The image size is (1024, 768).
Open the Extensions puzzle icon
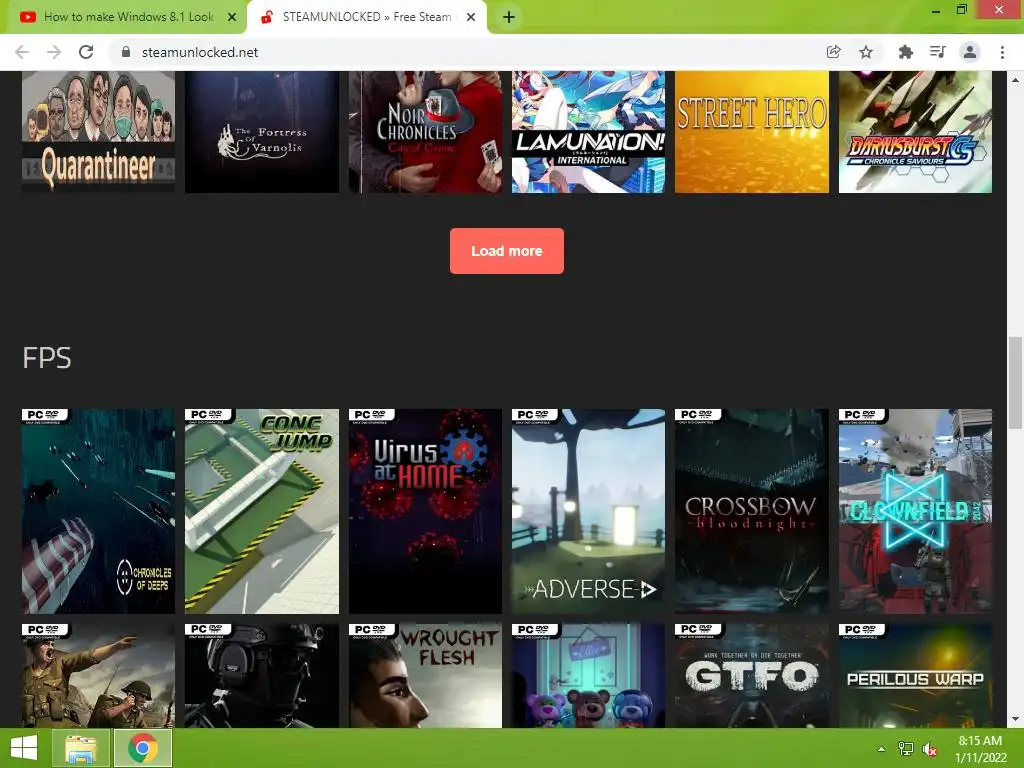[x=905, y=52]
